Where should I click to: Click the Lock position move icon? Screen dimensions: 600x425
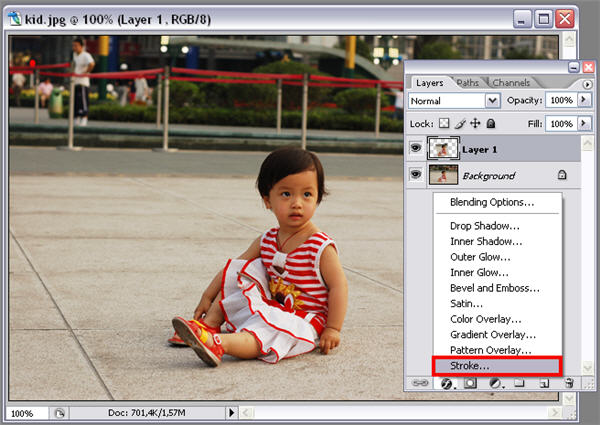pyautogui.click(x=475, y=123)
